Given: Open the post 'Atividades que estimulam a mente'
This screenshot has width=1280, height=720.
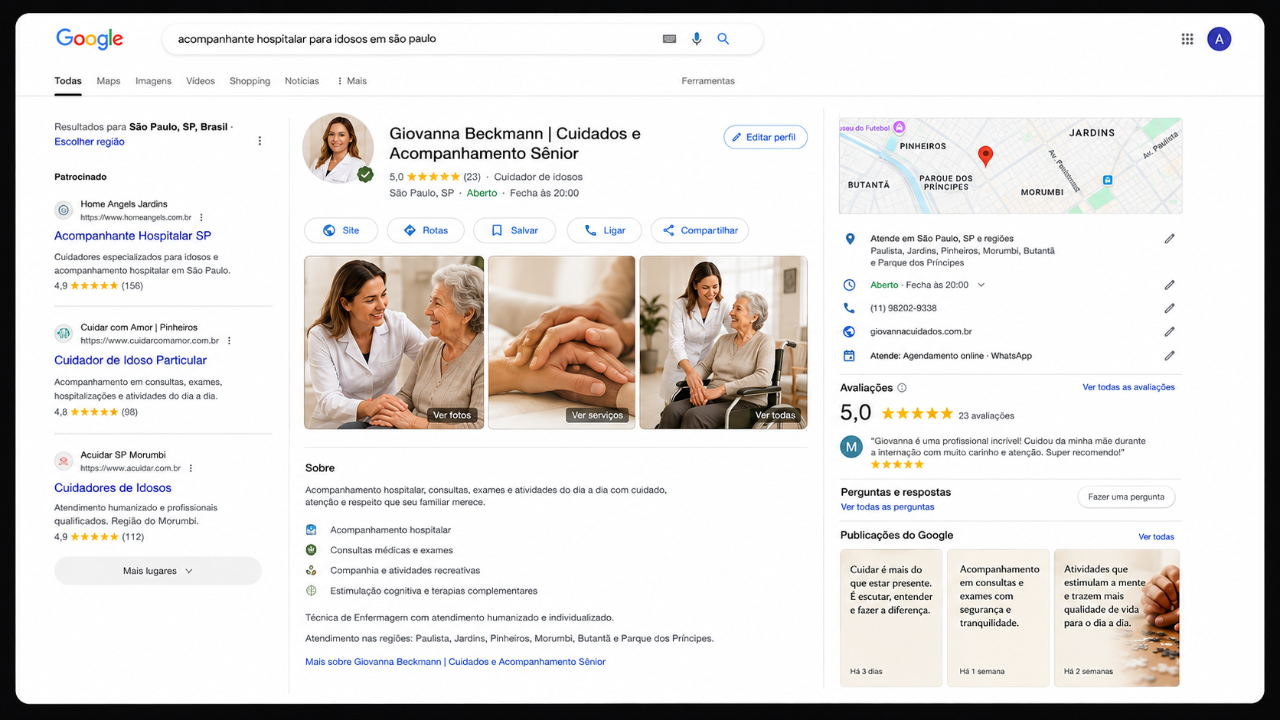Looking at the screenshot, I should (x=1117, y=618).
